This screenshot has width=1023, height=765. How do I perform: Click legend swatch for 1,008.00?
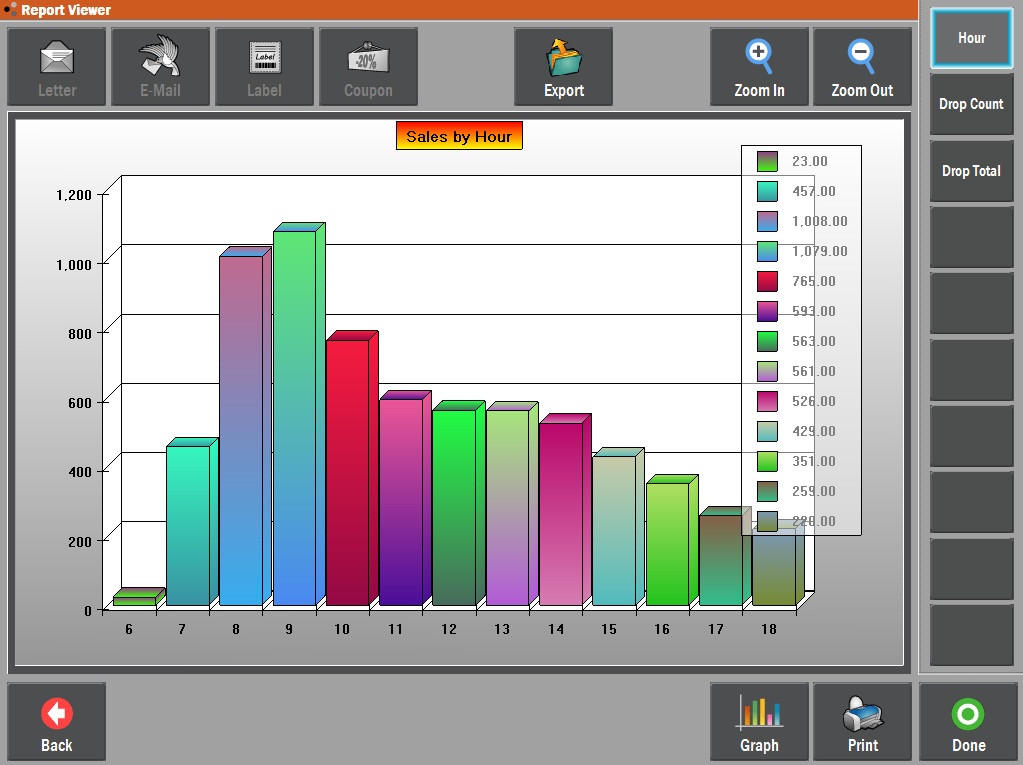click(767, 221)
